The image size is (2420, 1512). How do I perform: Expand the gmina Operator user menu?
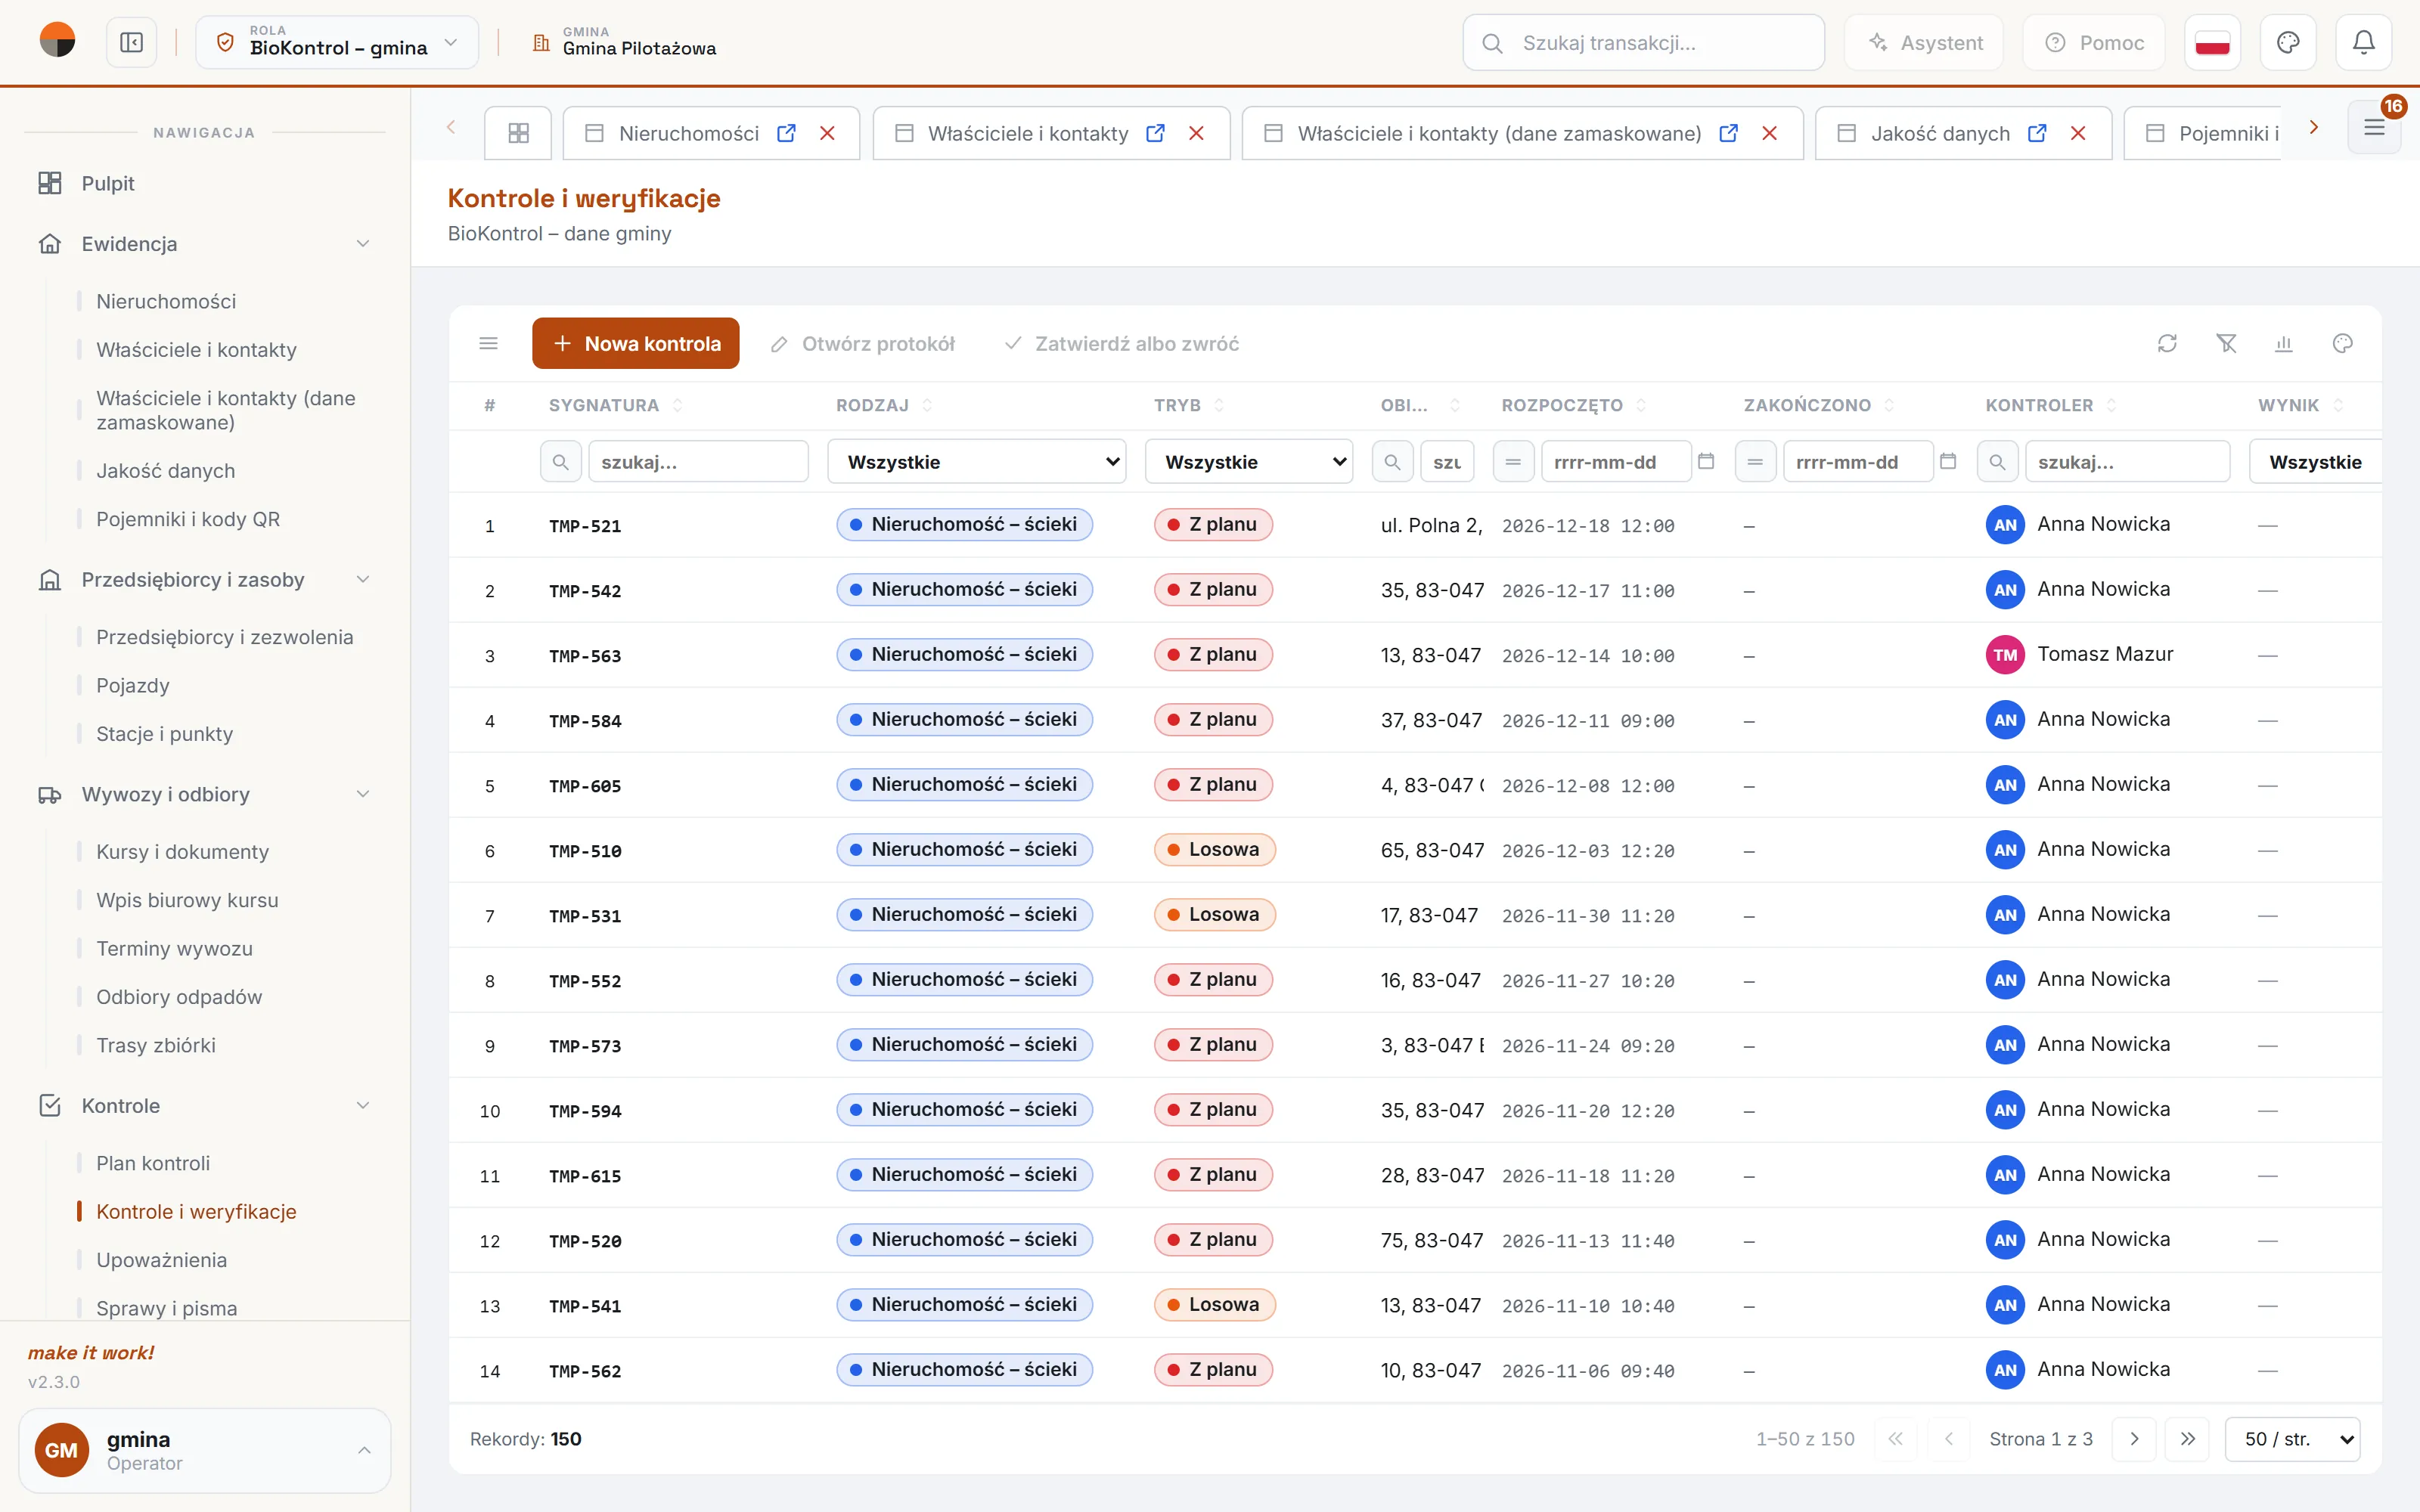coord(204,1450)
